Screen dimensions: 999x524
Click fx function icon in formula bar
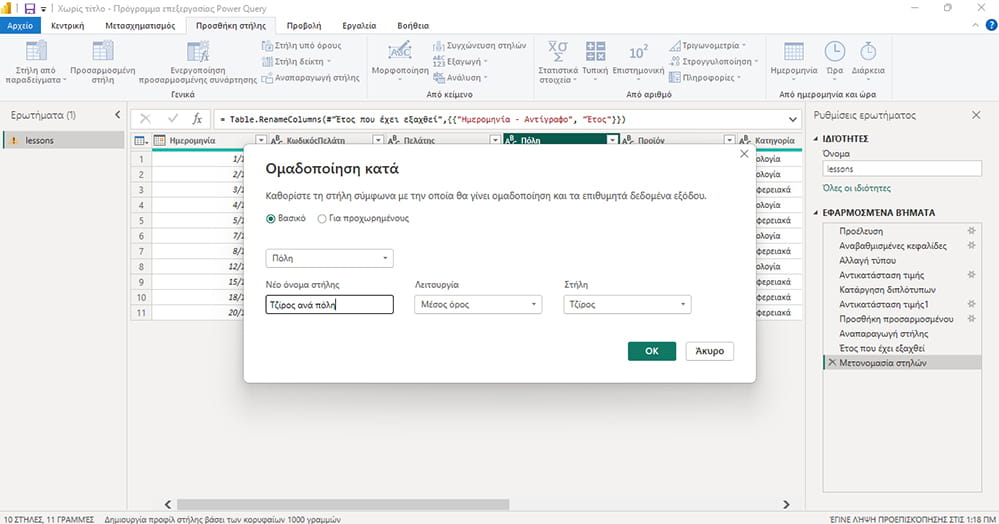click(x=198, y=119)
